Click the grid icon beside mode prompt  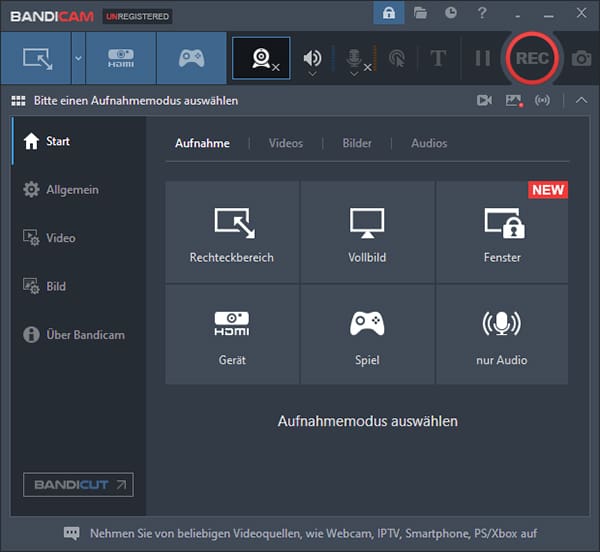tap(18, 101)
